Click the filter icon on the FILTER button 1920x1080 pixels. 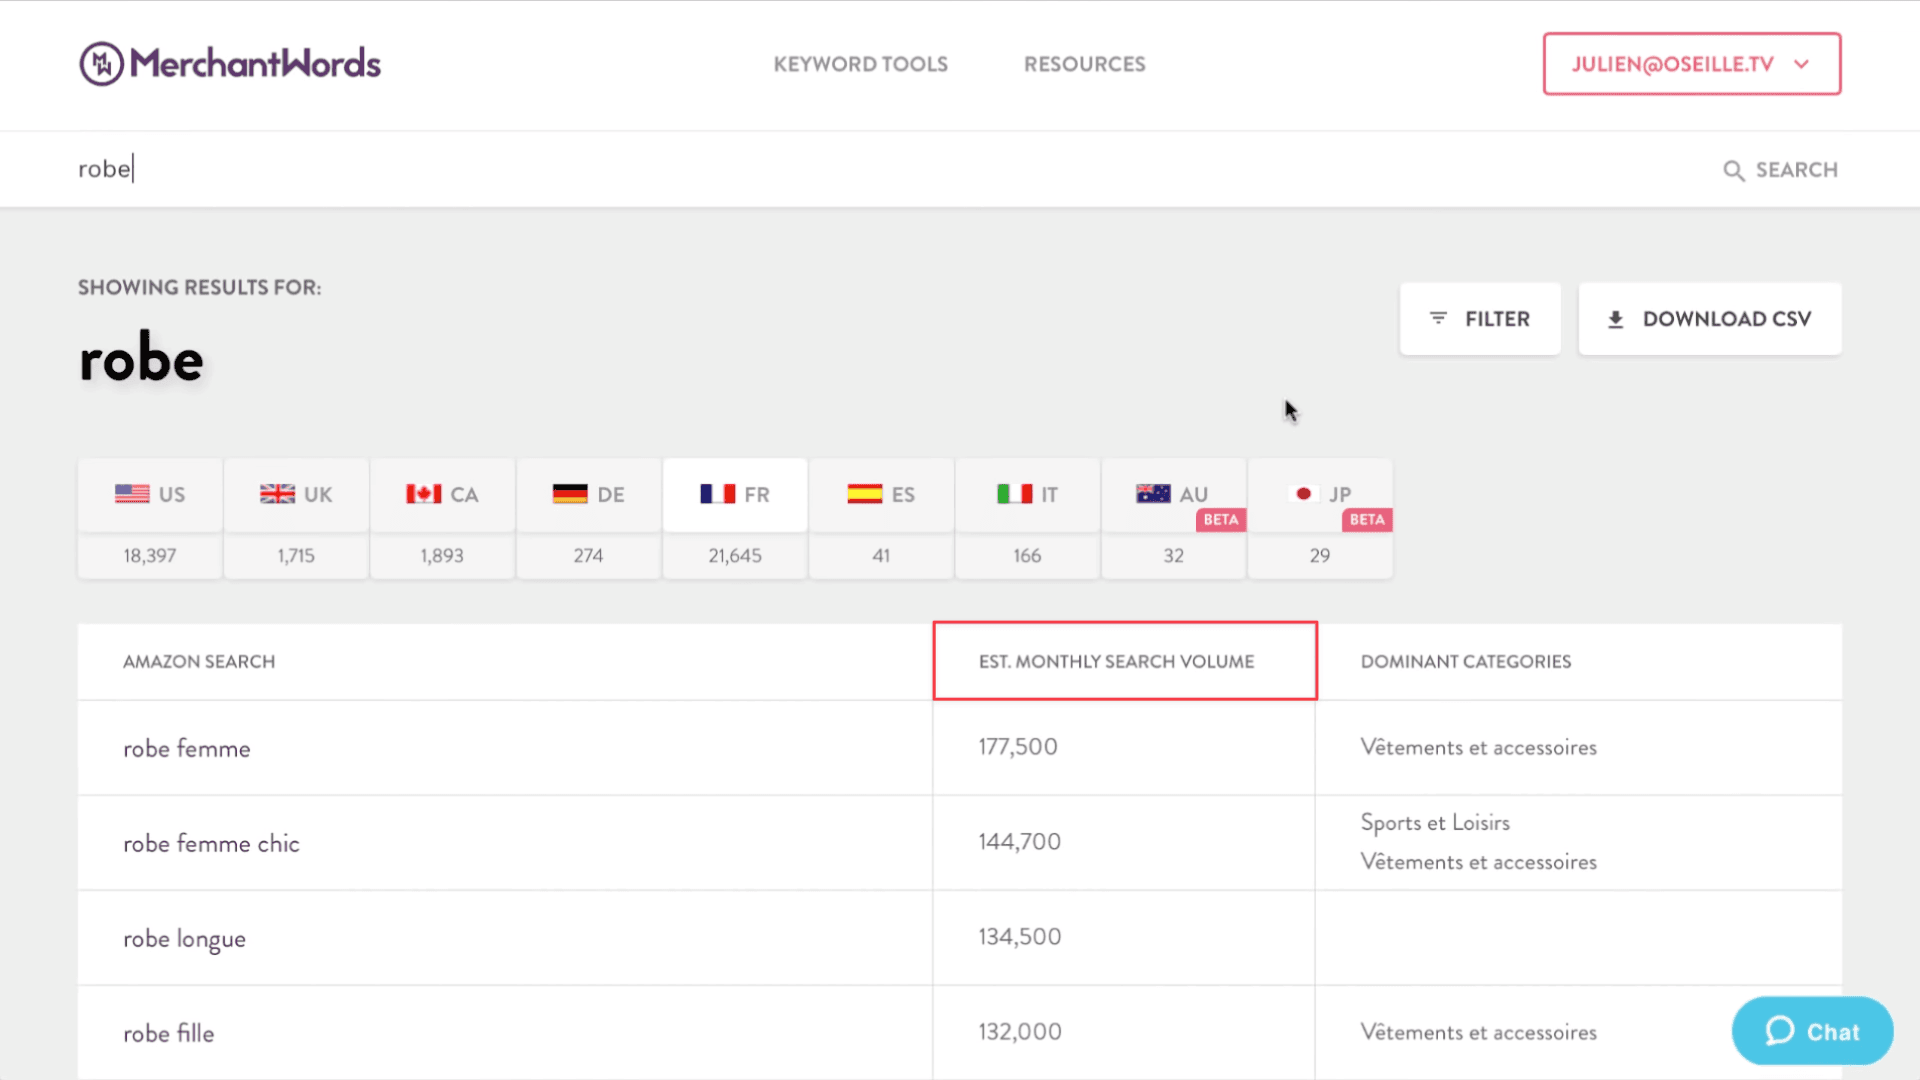pyautogui.click(x=1440, y=318)
